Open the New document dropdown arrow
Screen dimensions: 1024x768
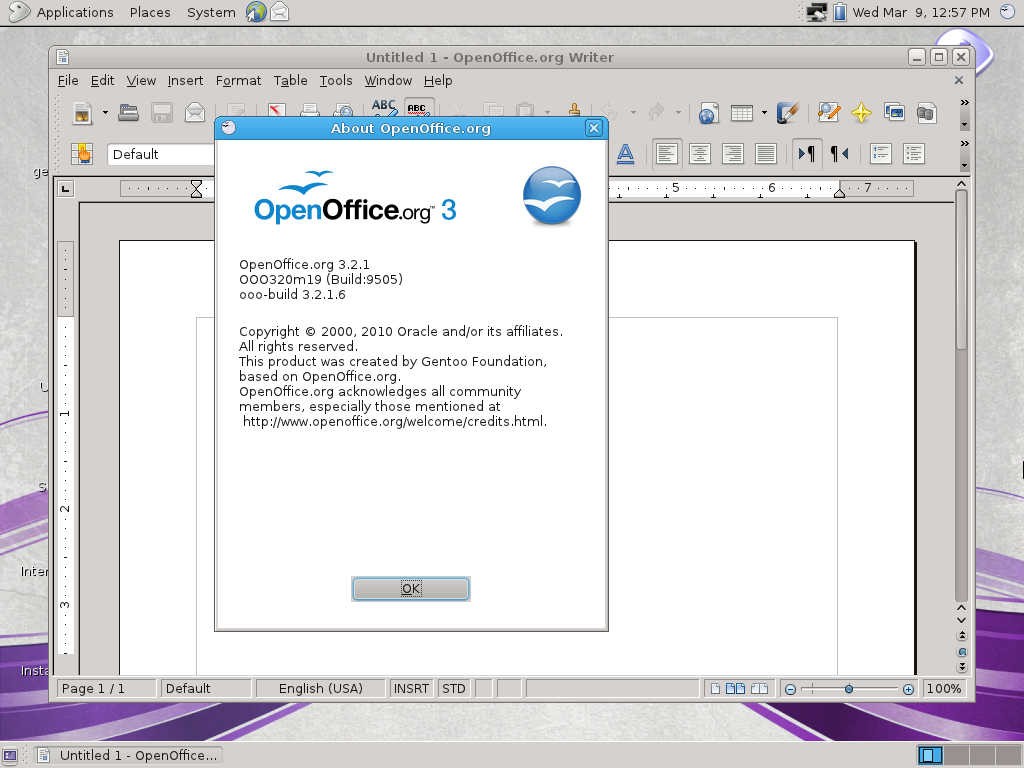[104, 112]
